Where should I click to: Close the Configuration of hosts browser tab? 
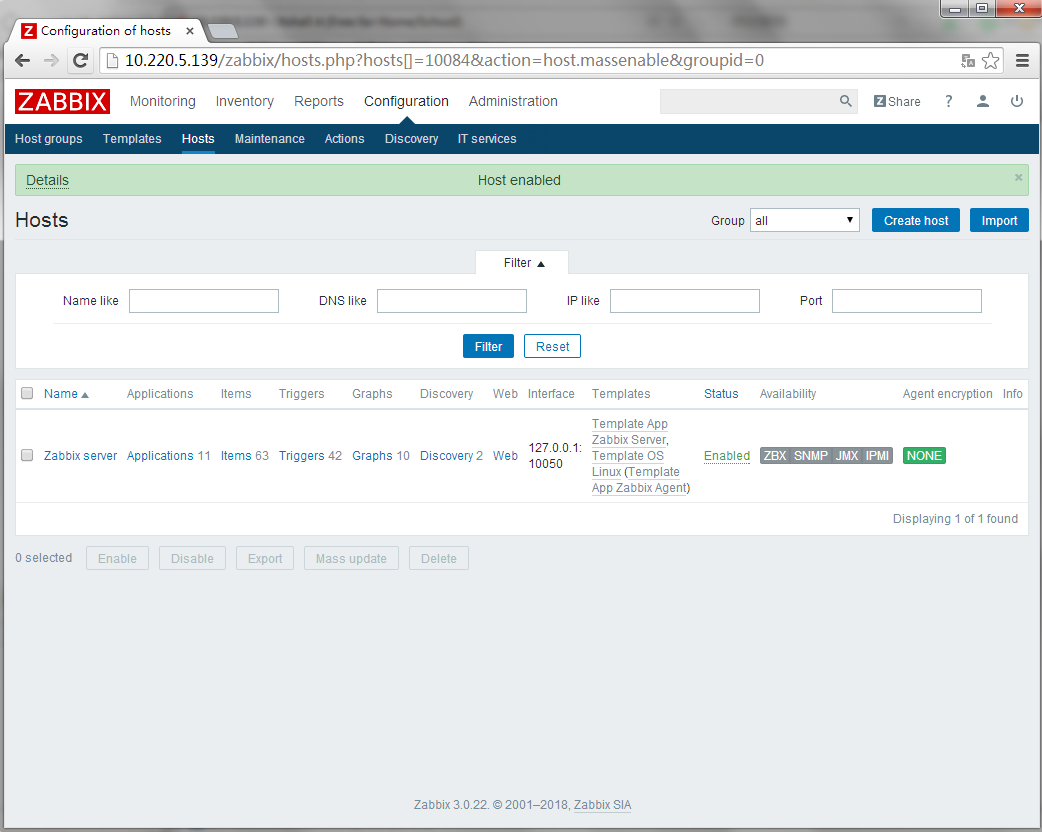[189, 31]
